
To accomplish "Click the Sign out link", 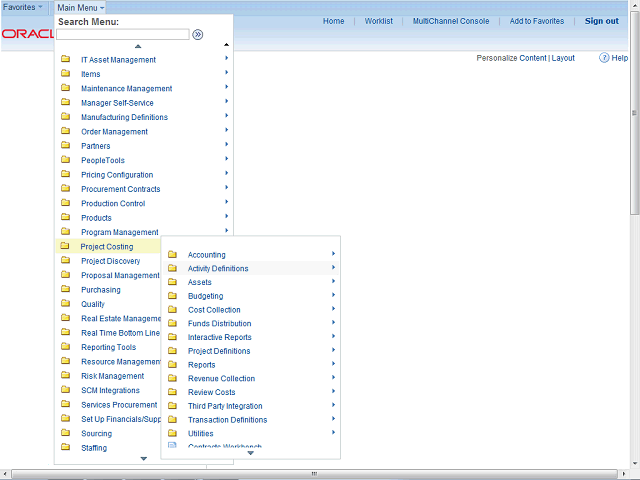I will tap(601, 21).
